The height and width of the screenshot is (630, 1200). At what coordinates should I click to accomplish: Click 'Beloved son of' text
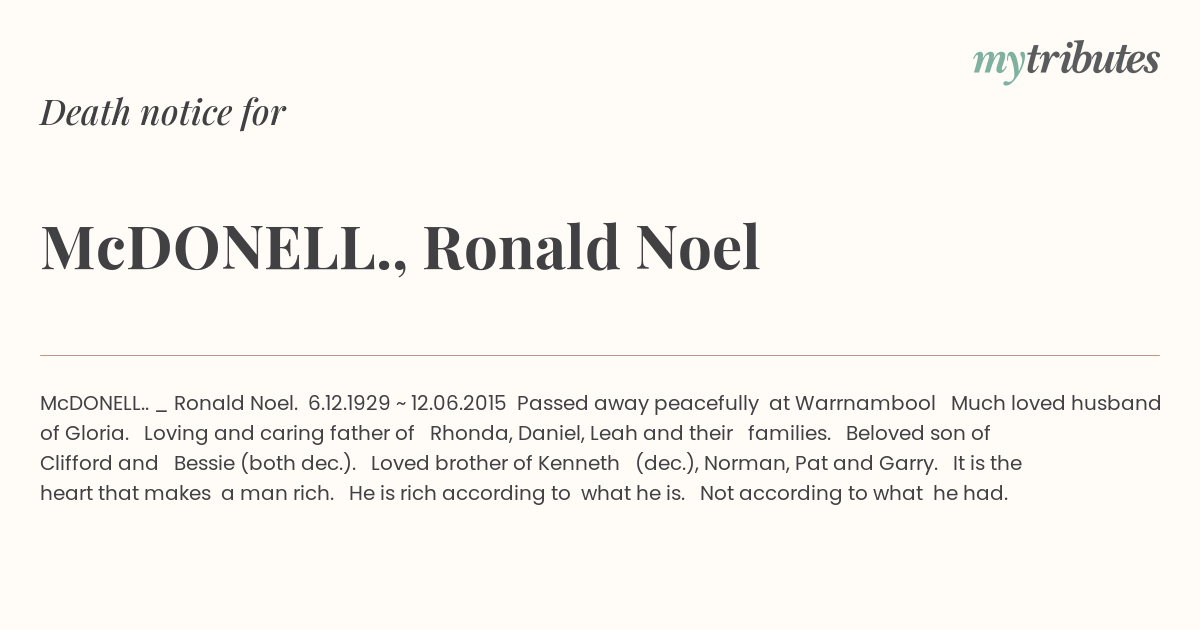point(918,433)
